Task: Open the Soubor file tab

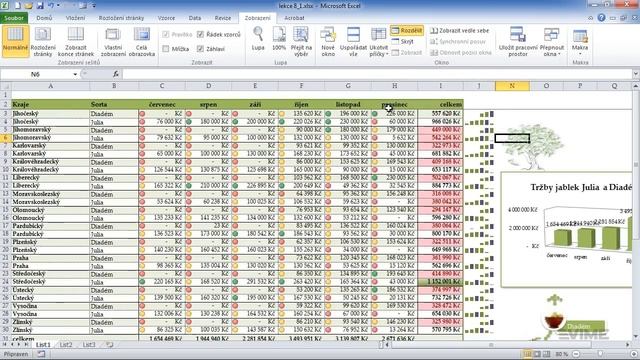Action: pos(14,18)
